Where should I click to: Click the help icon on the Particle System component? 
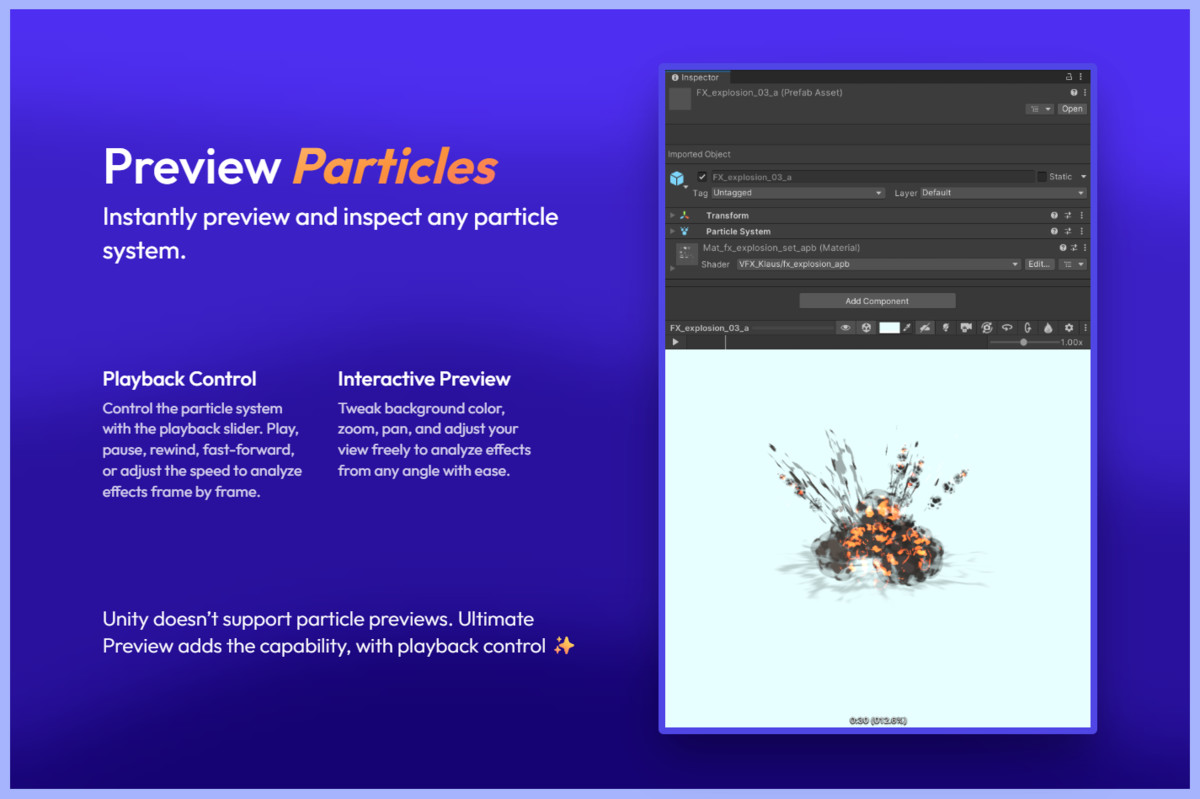point(1054,231)
